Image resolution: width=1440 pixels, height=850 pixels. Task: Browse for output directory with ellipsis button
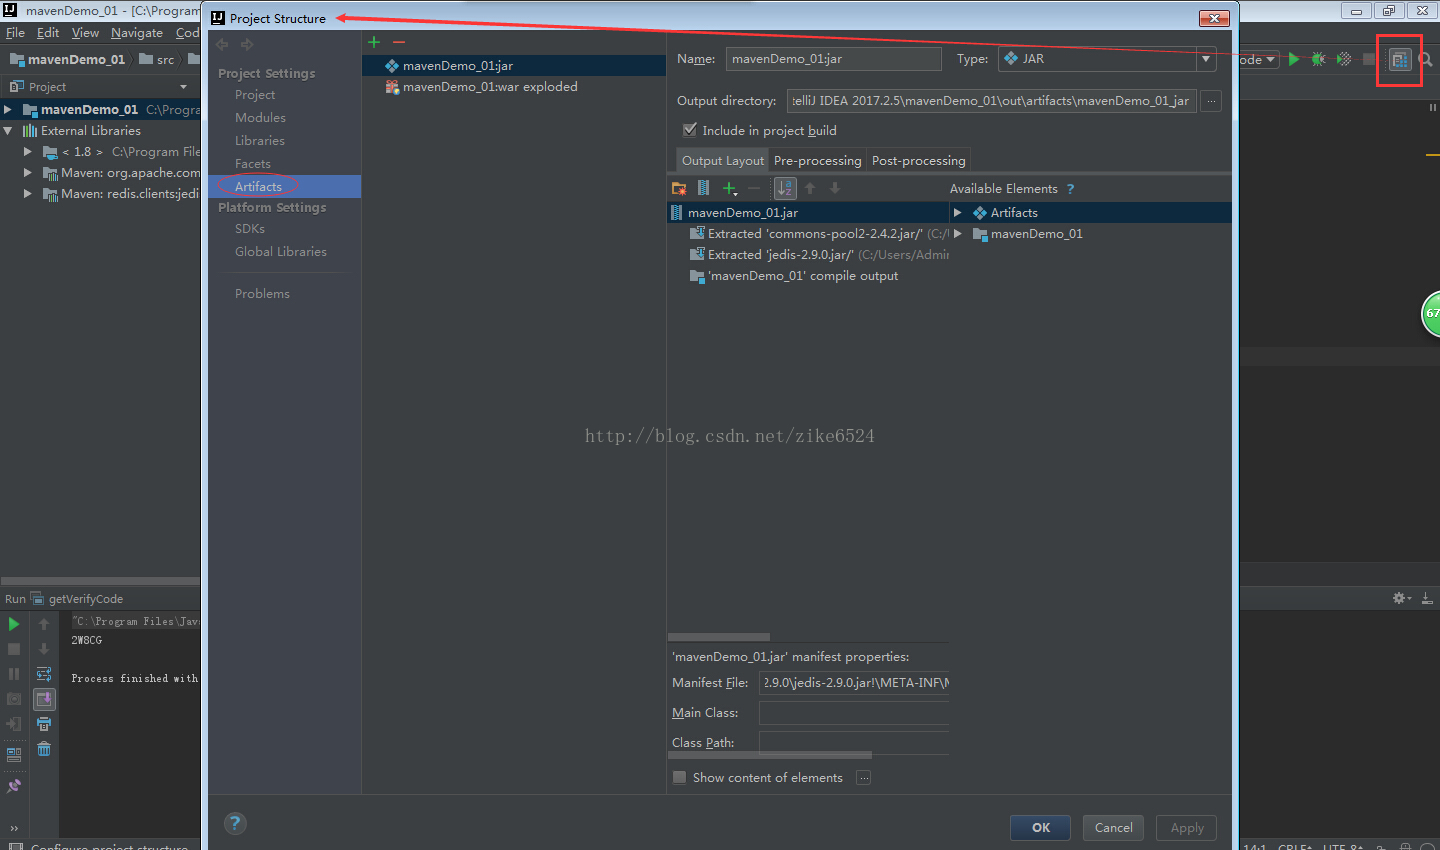1211,101
